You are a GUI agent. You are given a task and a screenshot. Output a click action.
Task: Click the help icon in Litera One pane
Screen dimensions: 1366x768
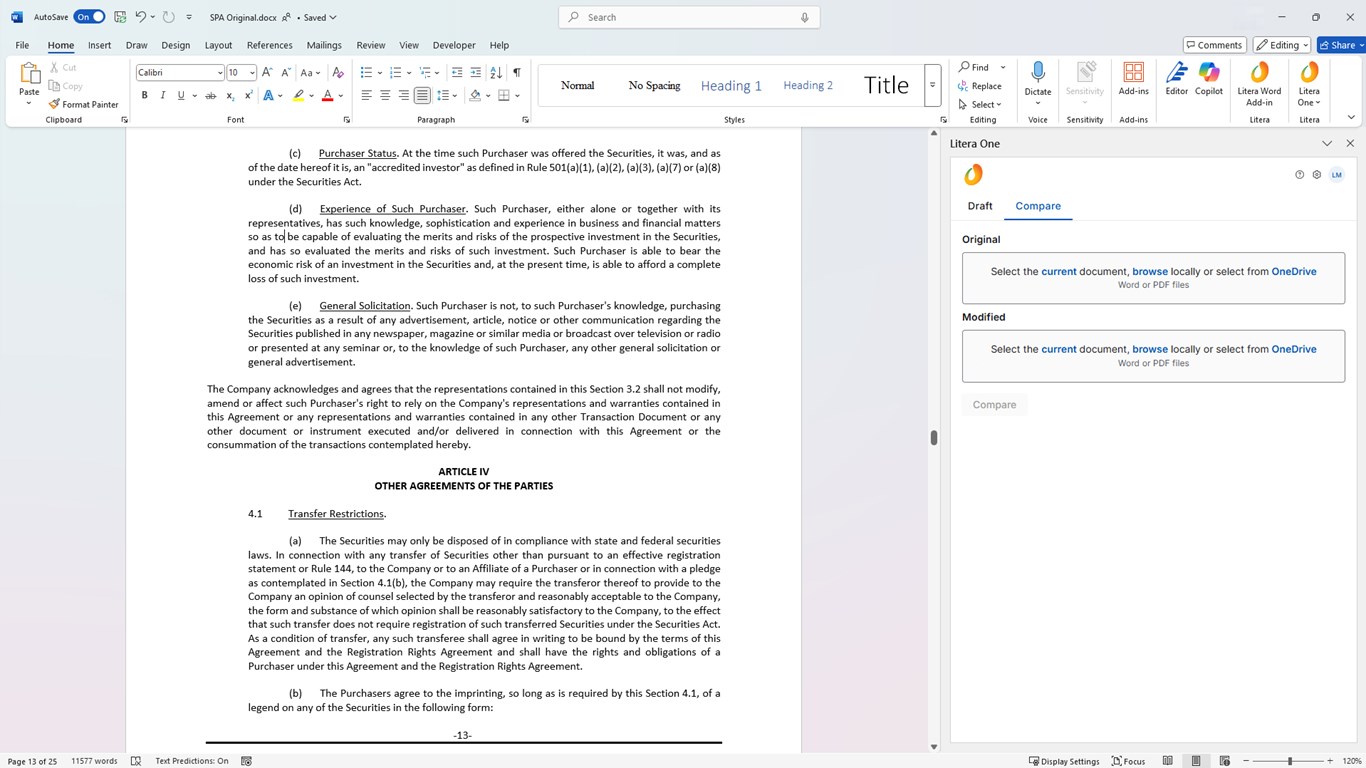(1300, 175)
